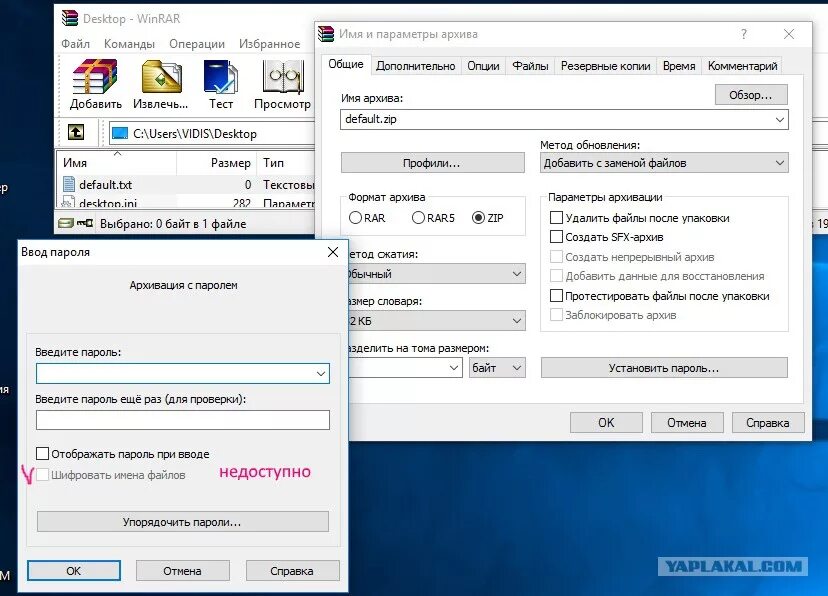Viewport: 828px width, 596px height.
Task: Select the RAR archive format
Action: (x=355, y=217)
